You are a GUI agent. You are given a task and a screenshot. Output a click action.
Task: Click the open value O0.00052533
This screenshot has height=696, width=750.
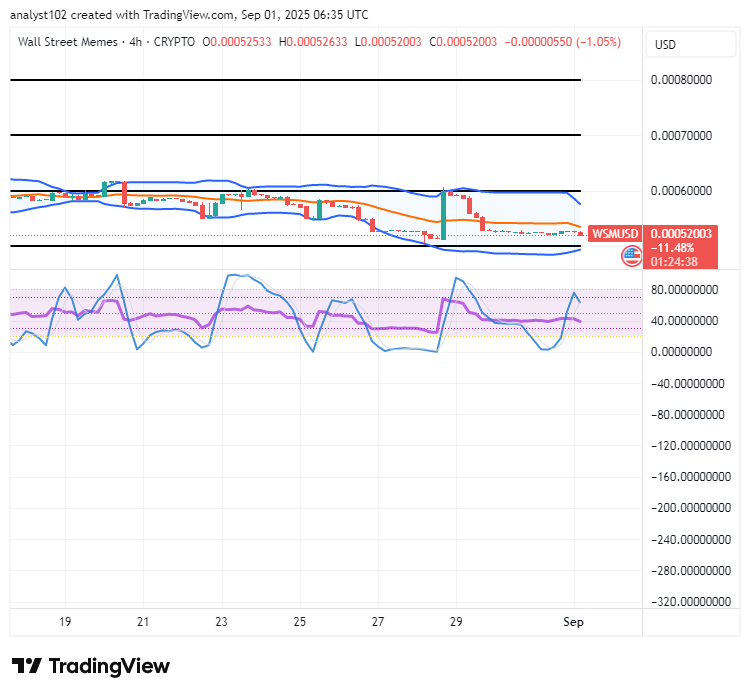click(237, 42)
